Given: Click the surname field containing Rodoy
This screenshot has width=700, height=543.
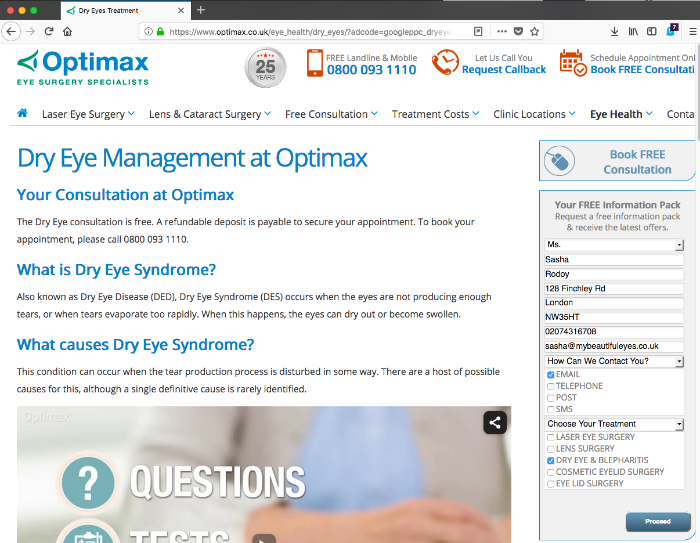Looking at the screenshot, I should pyautogui.click(x=614, y=274).
